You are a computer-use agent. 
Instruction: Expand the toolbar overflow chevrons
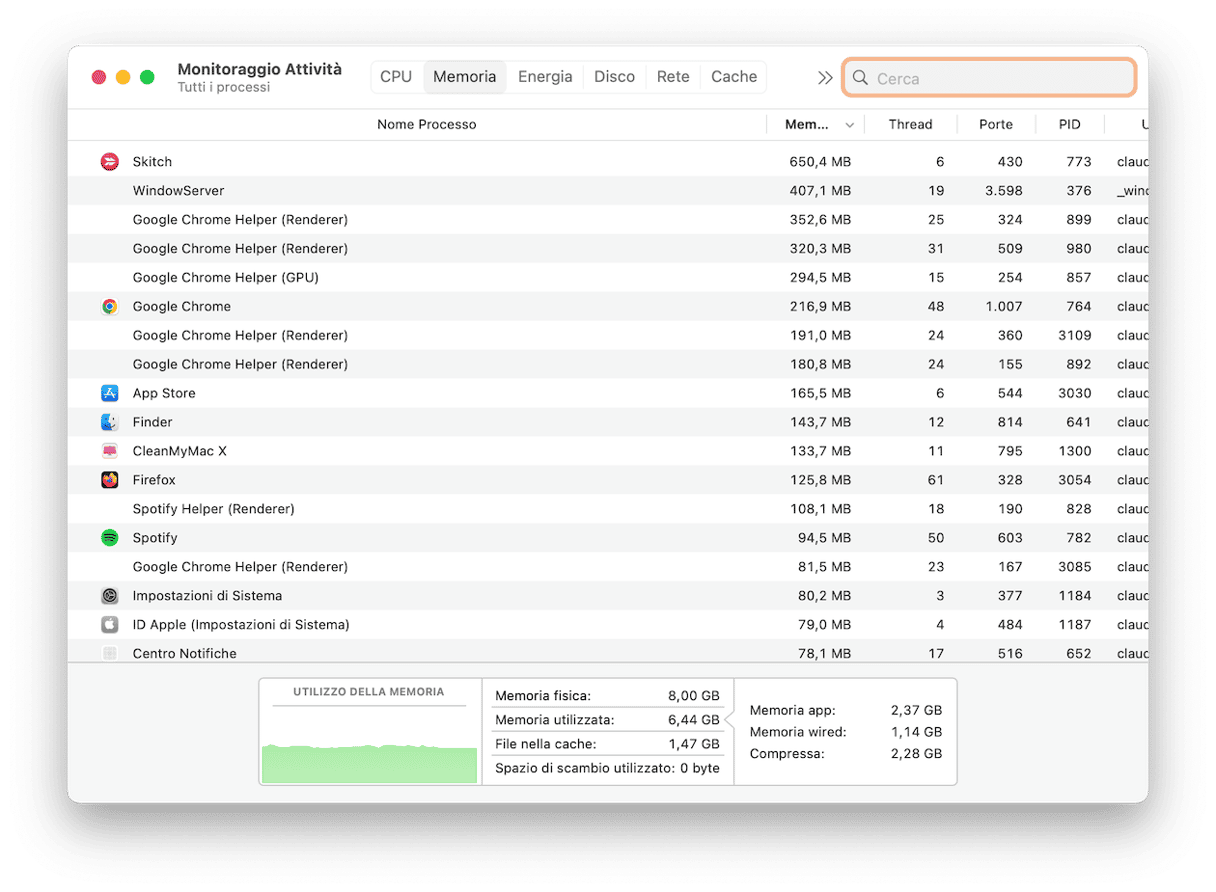click(x=825, y=78)
